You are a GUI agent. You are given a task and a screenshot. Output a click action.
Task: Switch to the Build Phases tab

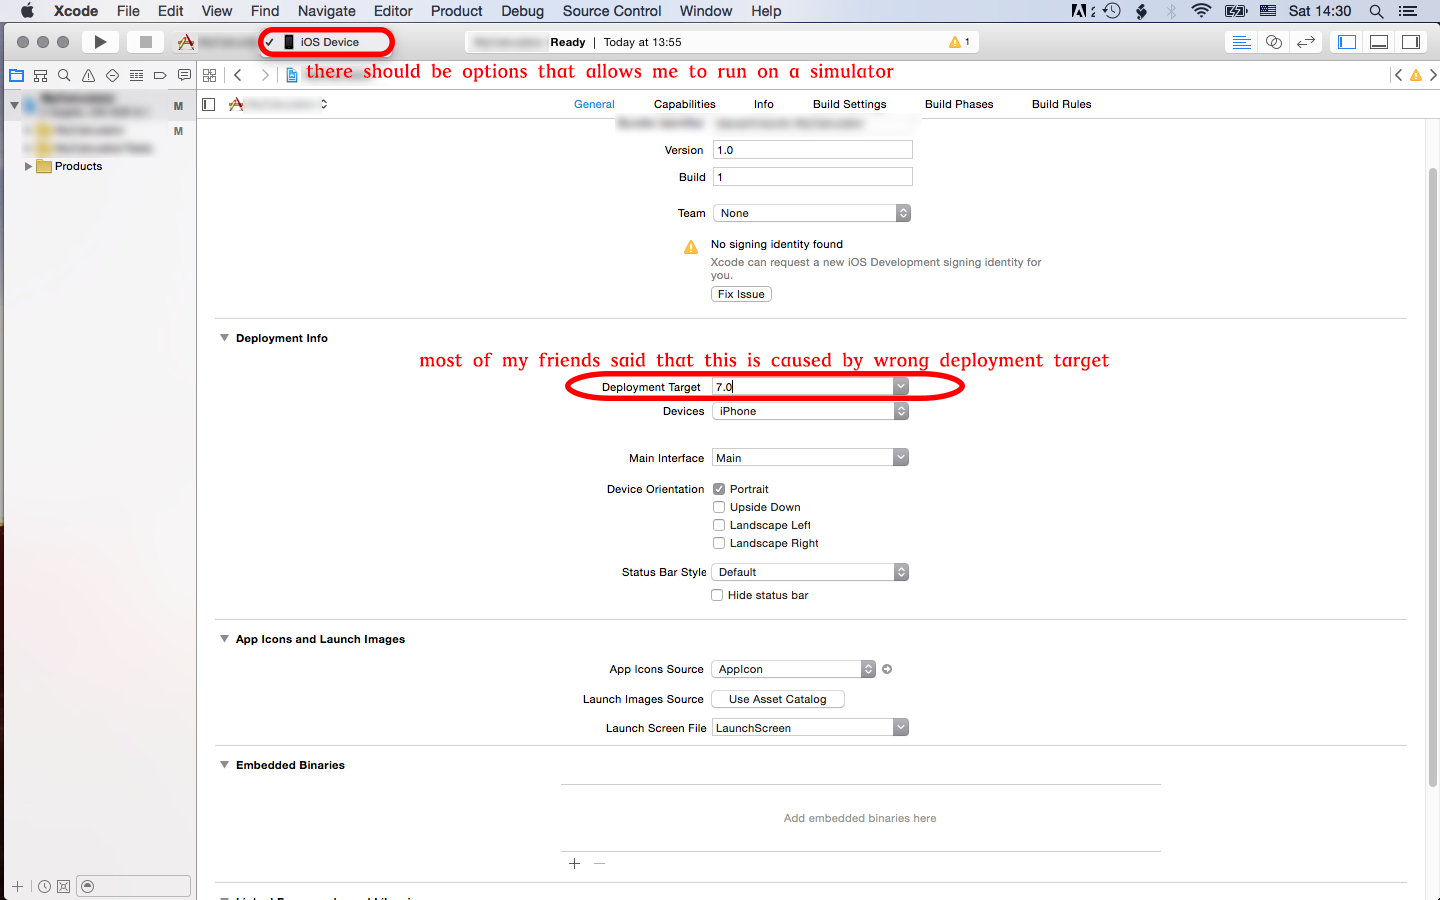(959, 104)
